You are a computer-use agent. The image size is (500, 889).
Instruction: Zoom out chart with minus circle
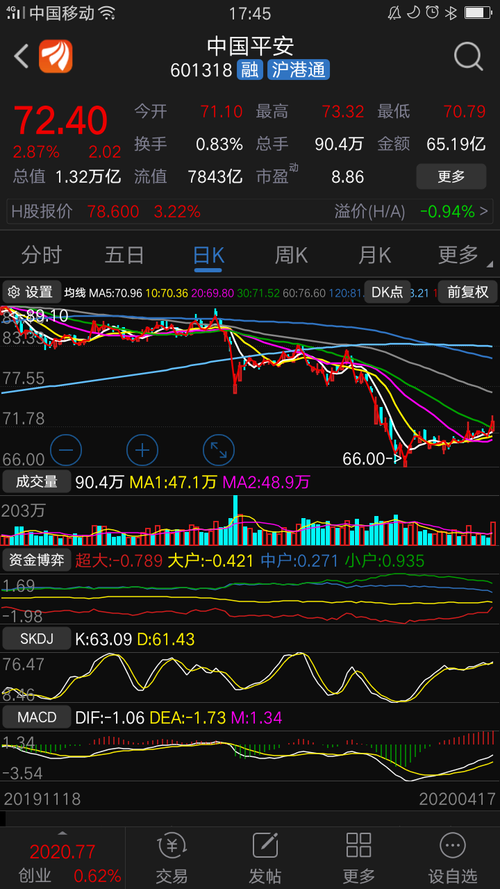[x=66, y=450]
